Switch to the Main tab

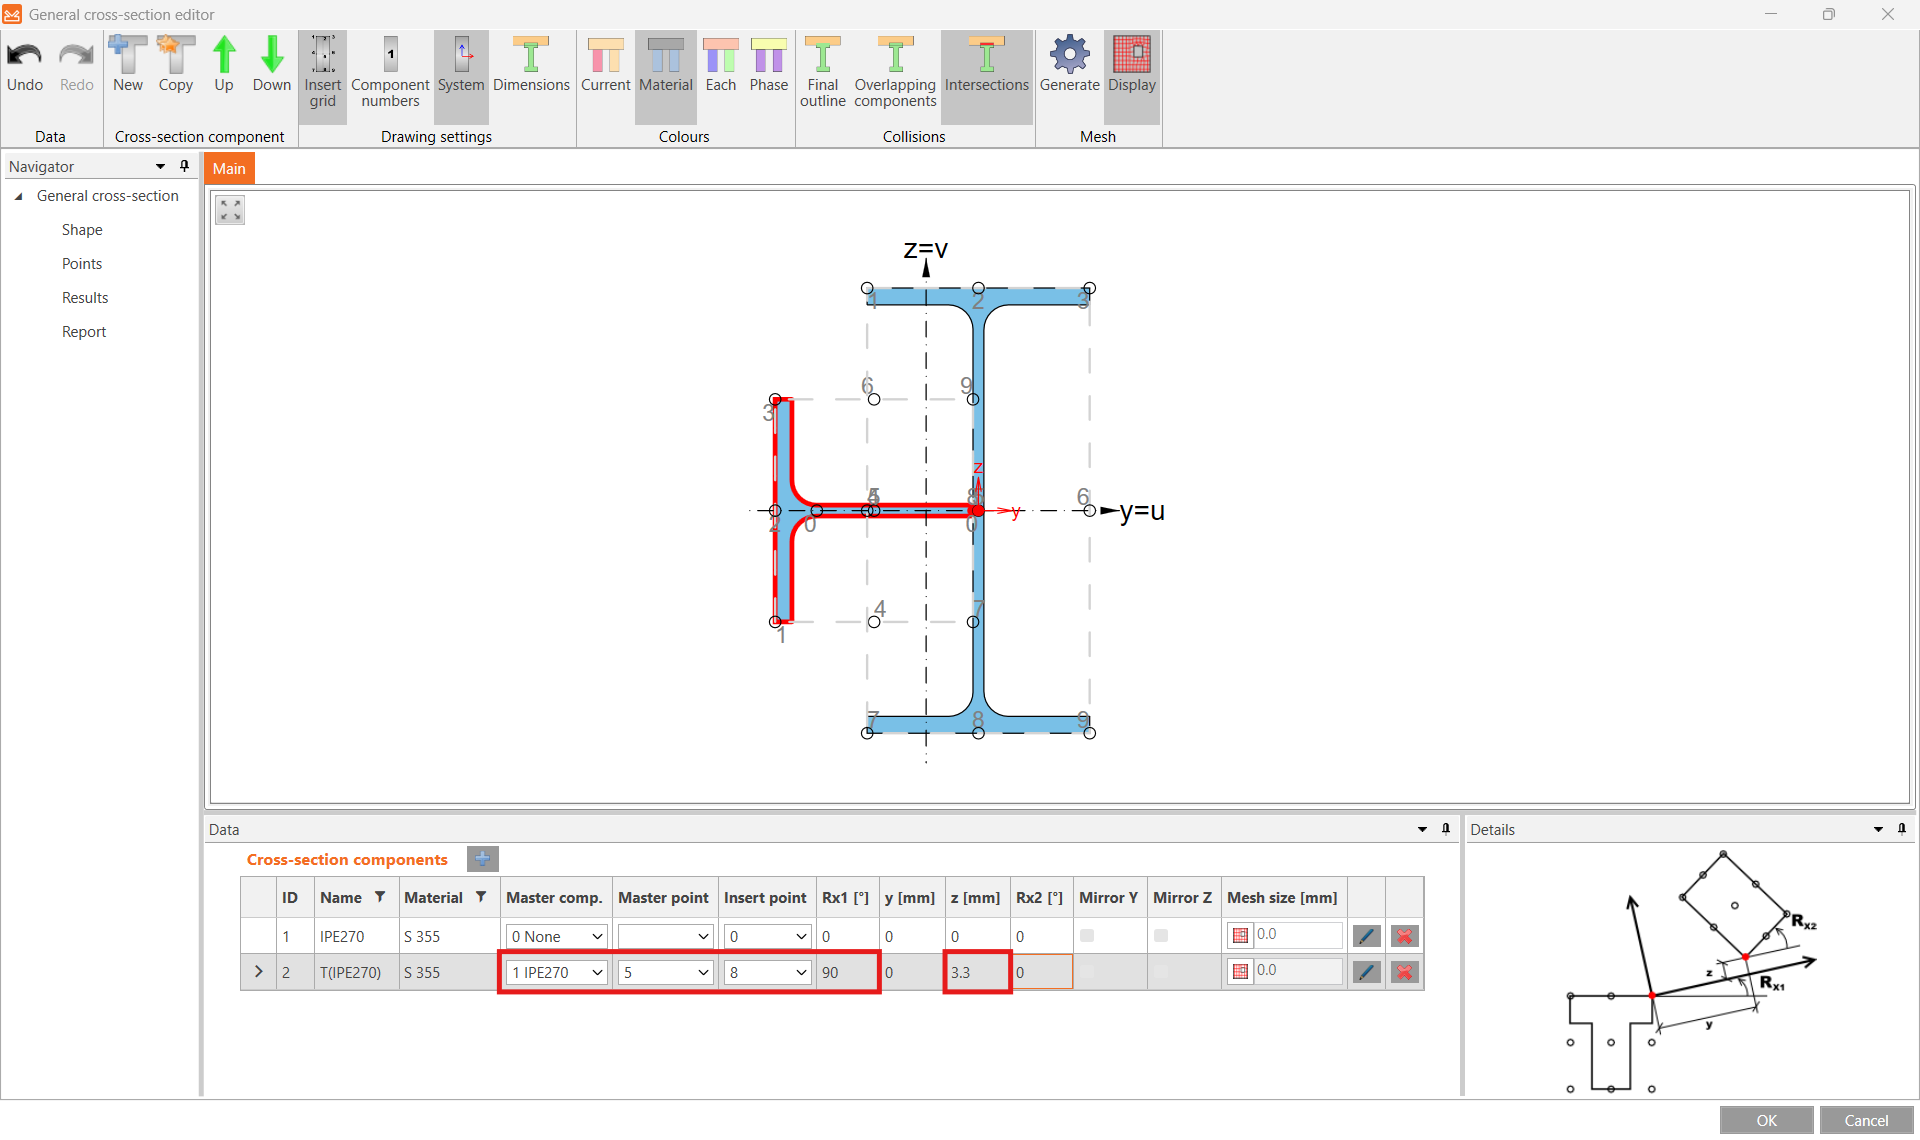(228, 168)
